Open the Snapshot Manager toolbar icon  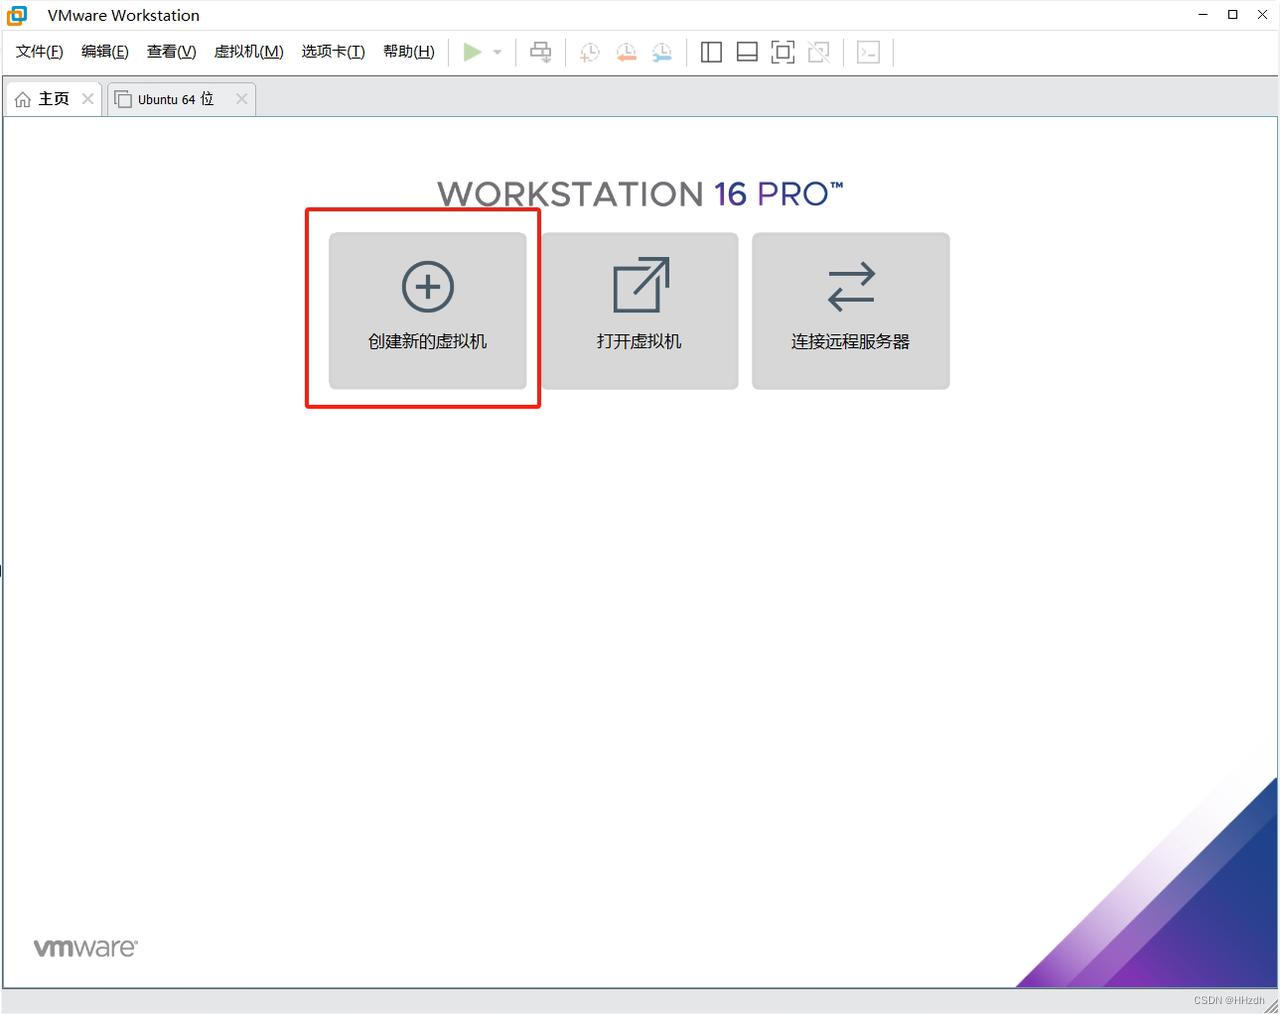[x=662, y=52]
